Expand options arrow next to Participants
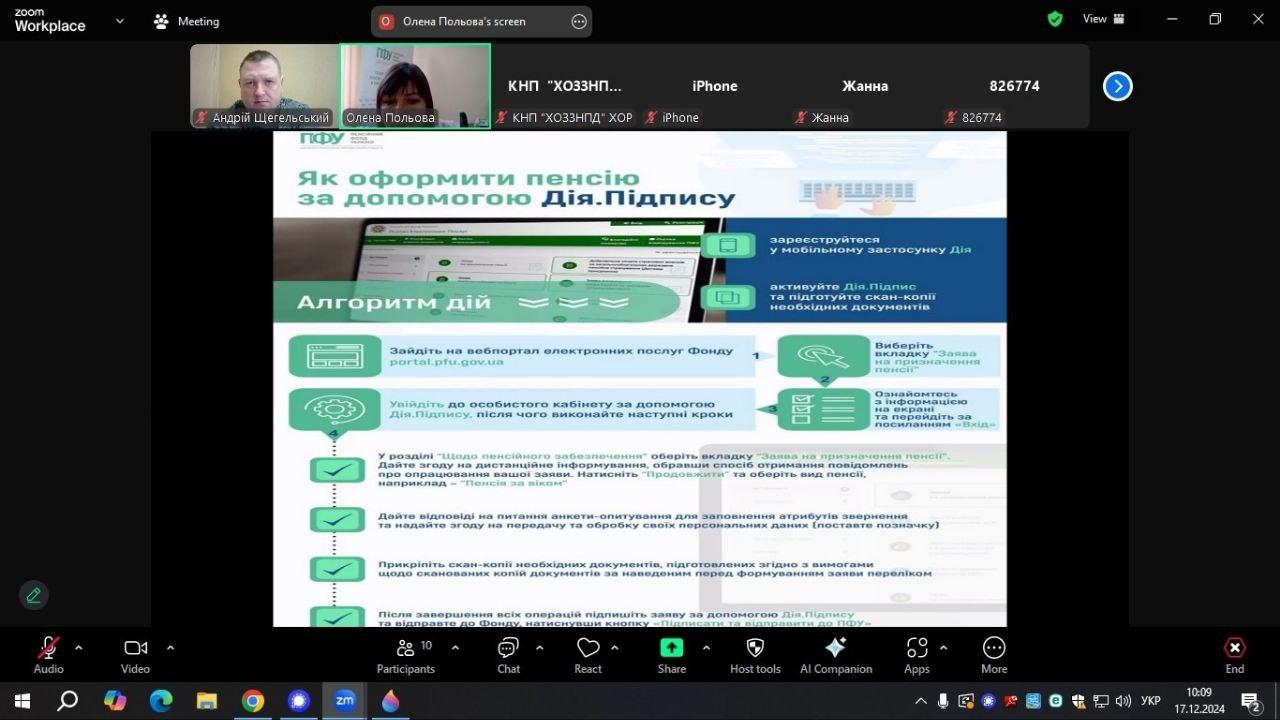This screenshot has width=1280, height=720. pyautogui.click(x=455, y=648)
